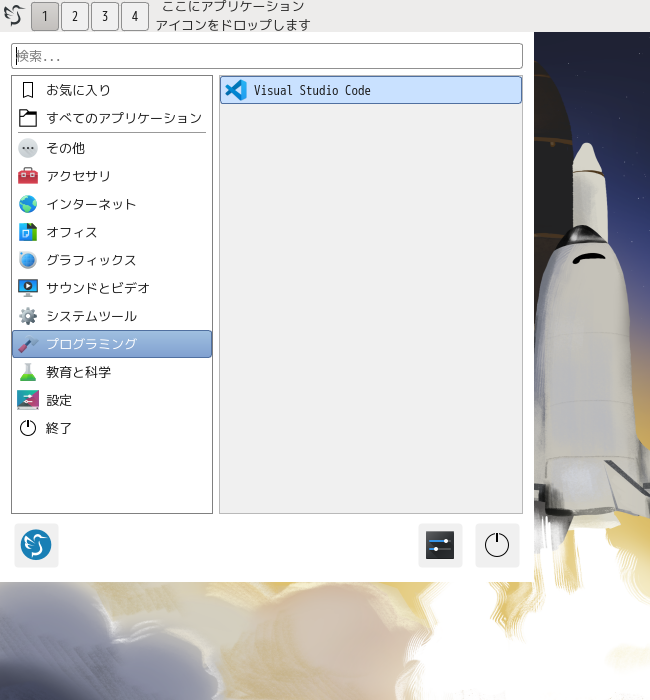
Task: Switch to workspace 4
Action: pyautogui.click(x=135, y=17)
